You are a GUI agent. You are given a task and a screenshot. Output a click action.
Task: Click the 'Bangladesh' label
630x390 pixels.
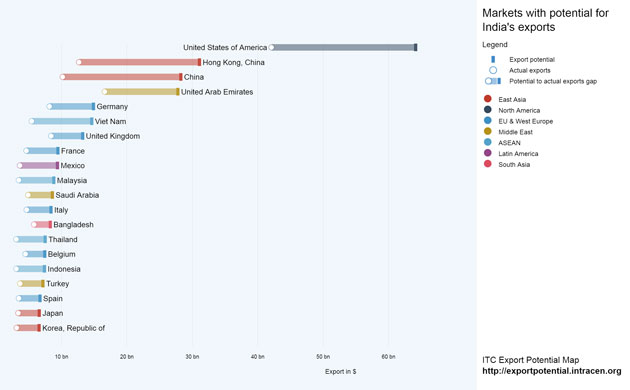click(x=74, y=225)
